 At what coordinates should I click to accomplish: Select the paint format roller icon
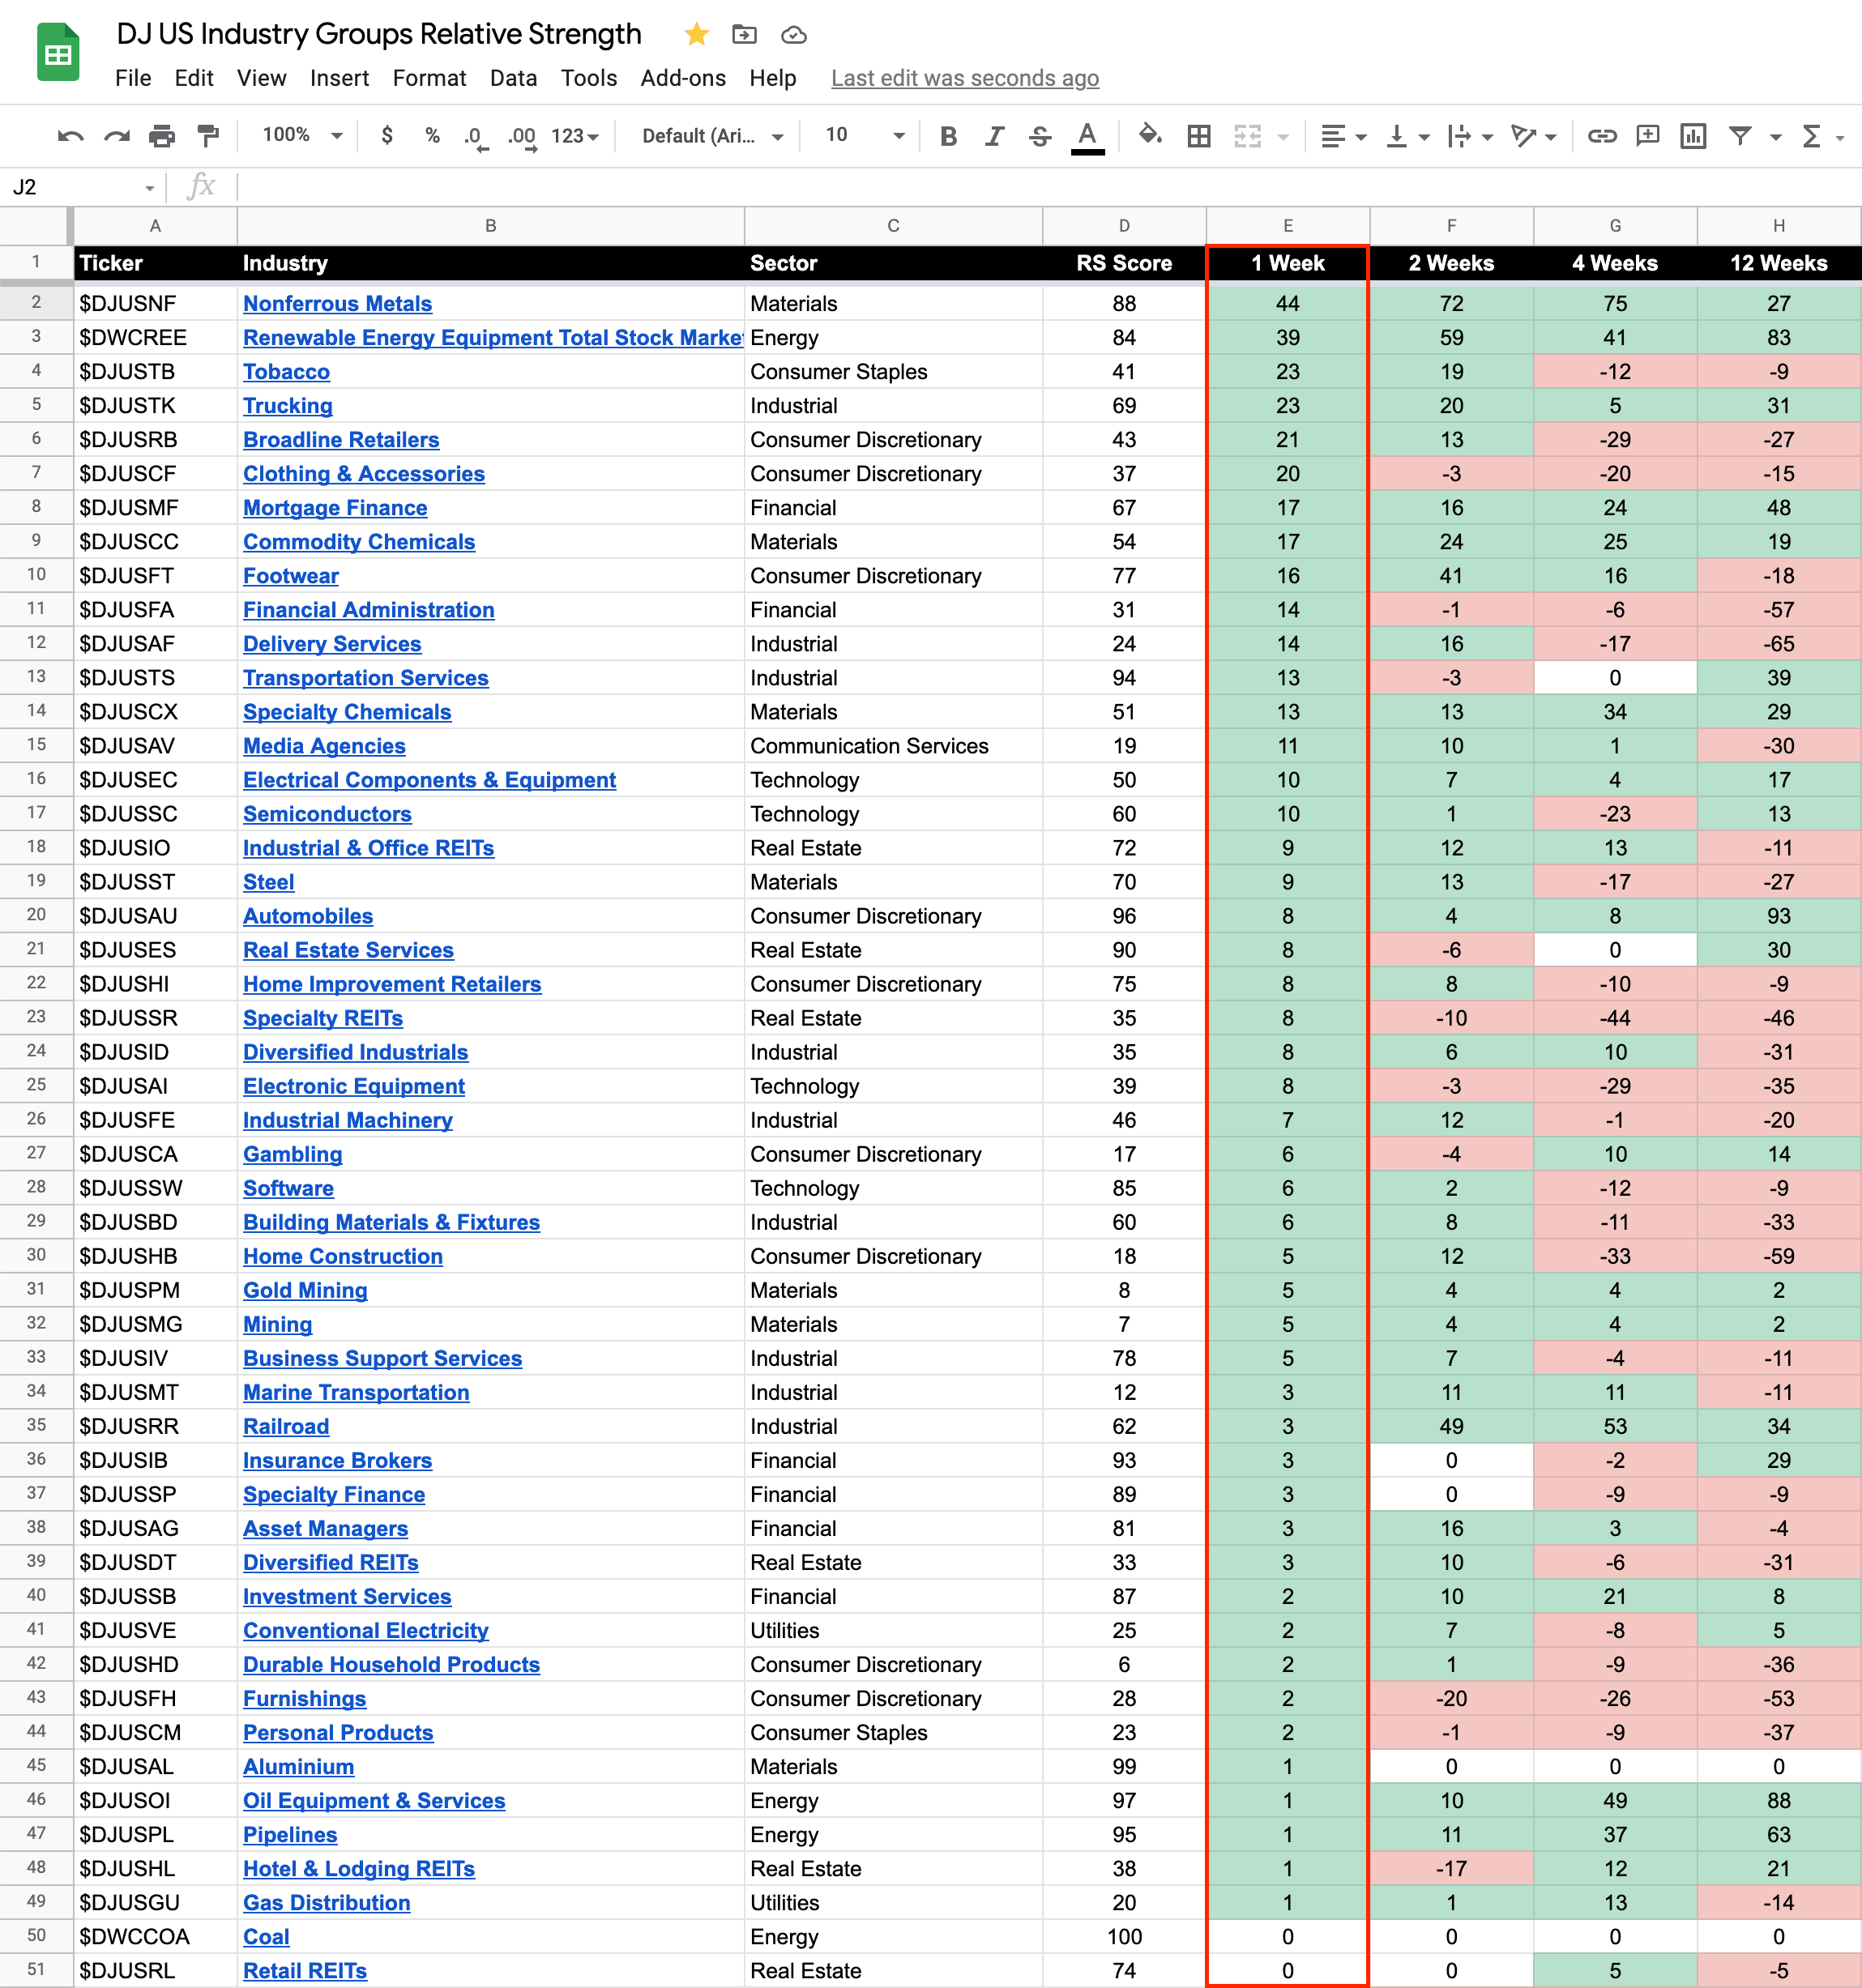(x=208, y=136)
